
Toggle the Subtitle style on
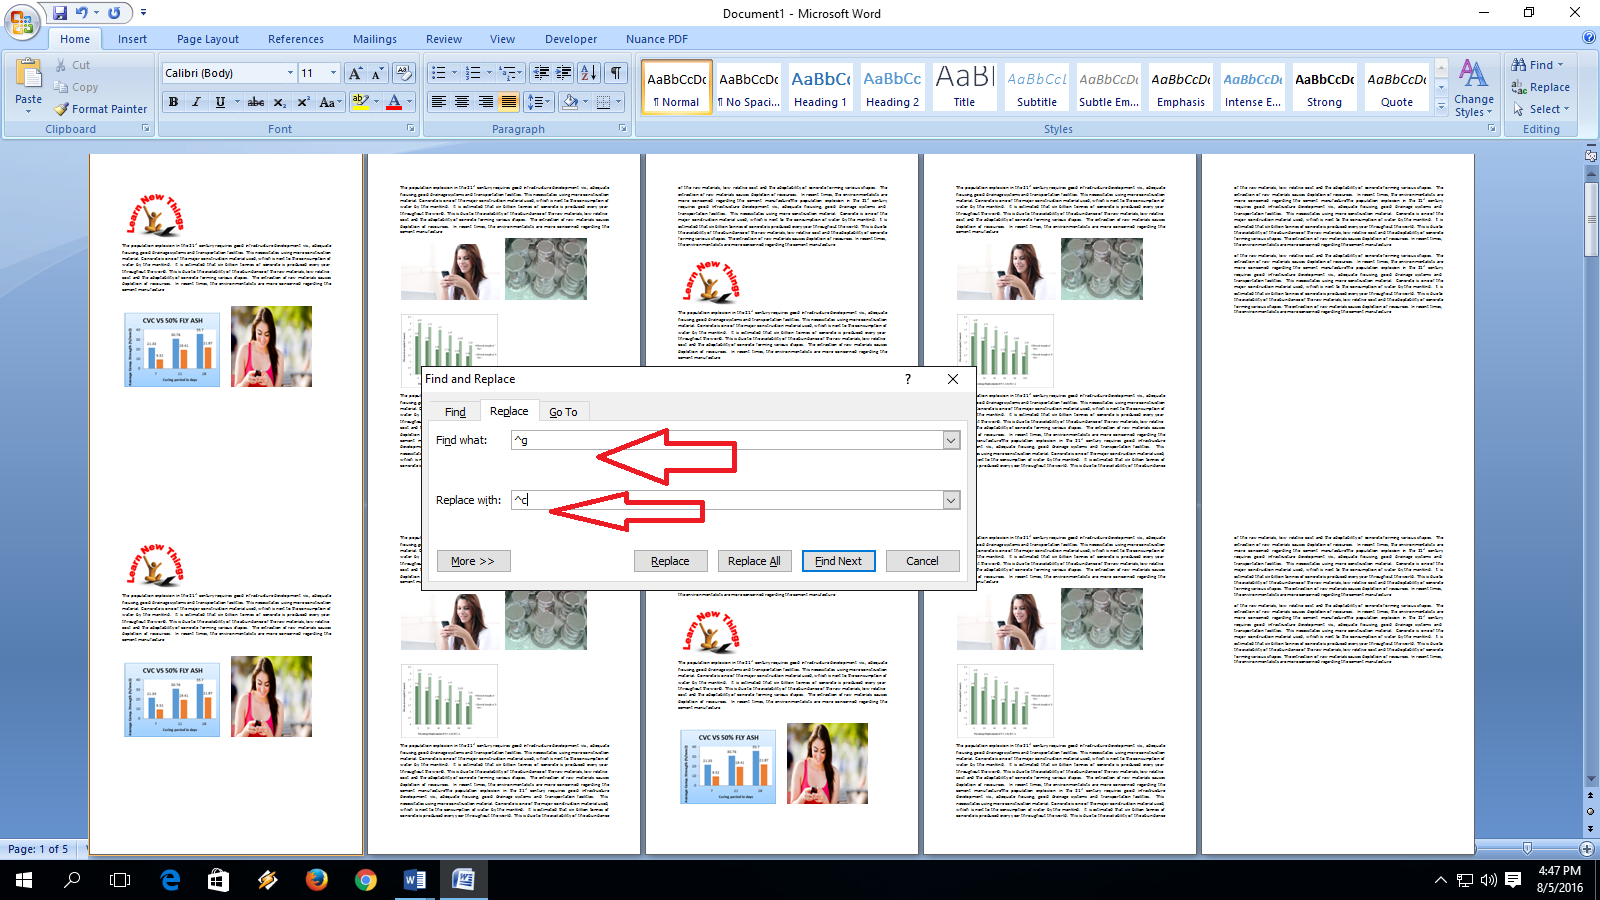click(1036, 87)
